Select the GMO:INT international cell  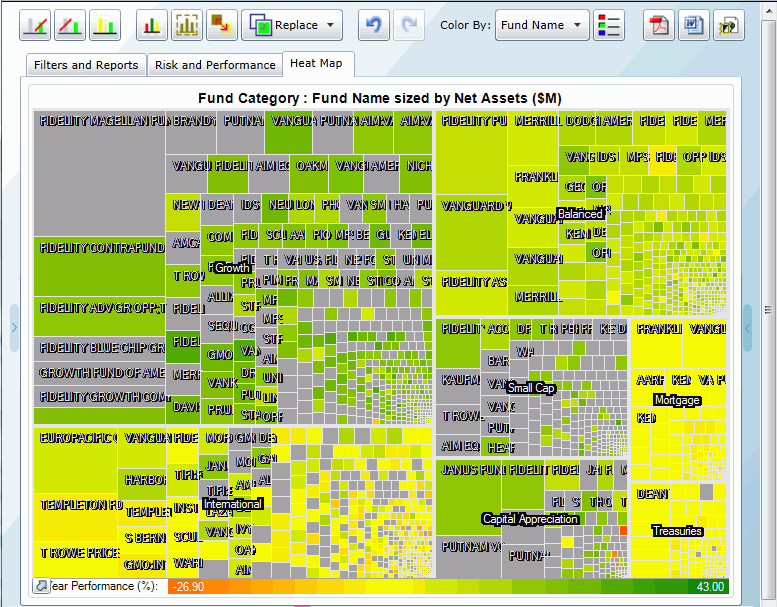[143, 565]
